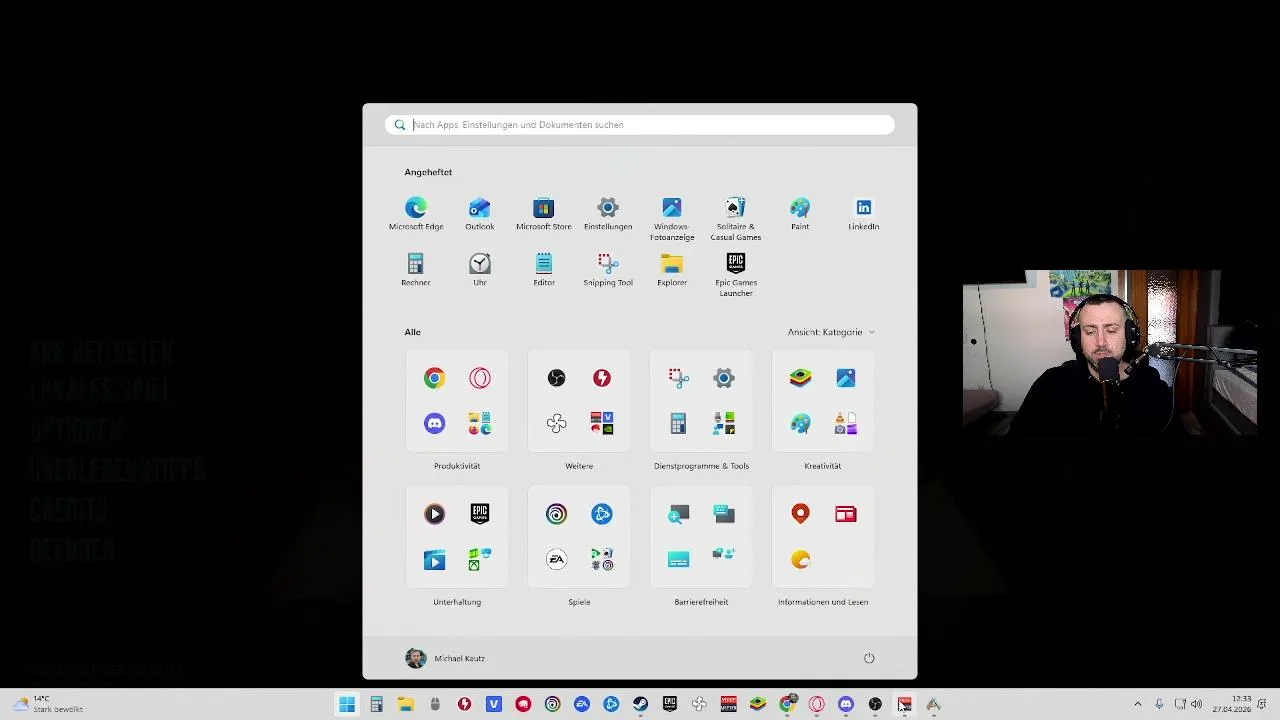Expand Dienstprogramme & Tools grouped mini-icons
1280x720 pixels.
(x=724, y=424)
